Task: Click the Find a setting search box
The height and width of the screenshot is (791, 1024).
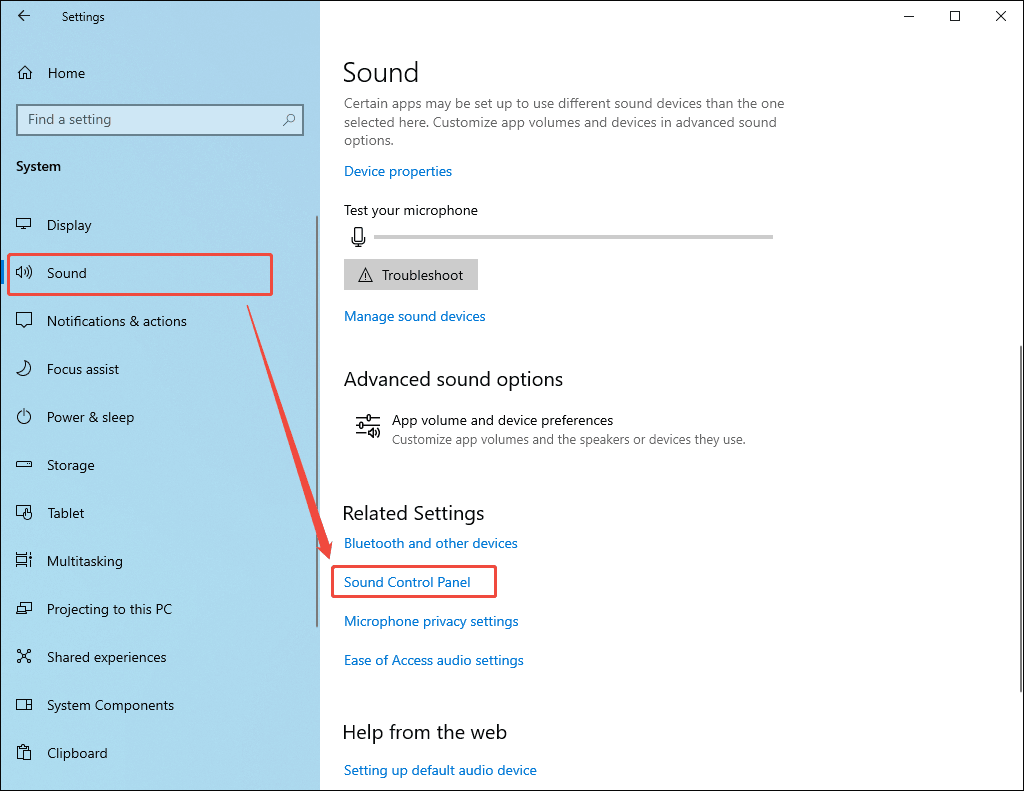Action: click(x=160, y=119)
